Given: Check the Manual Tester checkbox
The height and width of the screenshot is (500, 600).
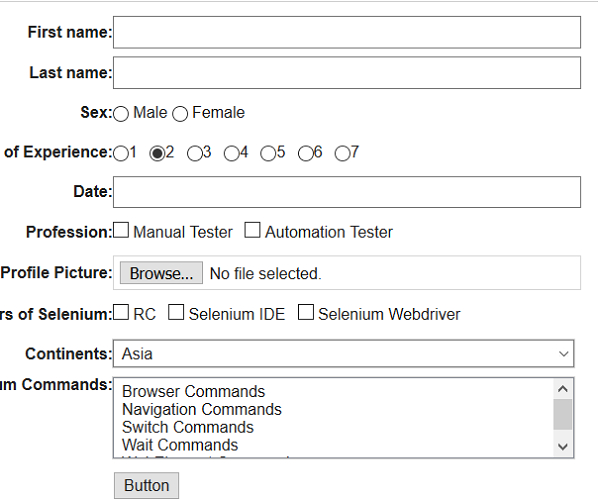Looking at the screenshot, I should [x=121, y=231].
